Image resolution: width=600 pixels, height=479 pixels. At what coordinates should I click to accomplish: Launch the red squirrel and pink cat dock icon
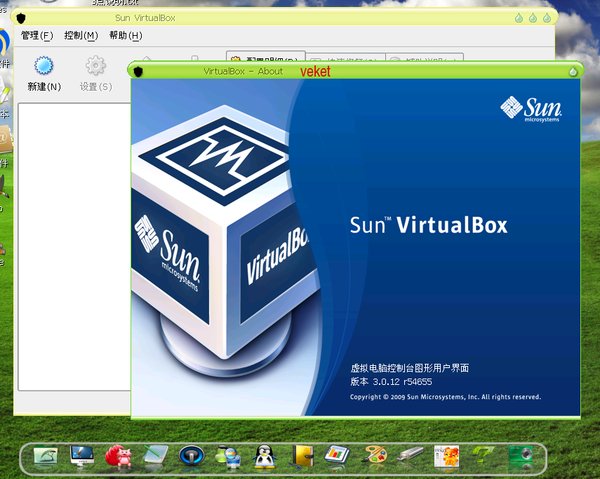pyautogui.click(x=119, y=456)
